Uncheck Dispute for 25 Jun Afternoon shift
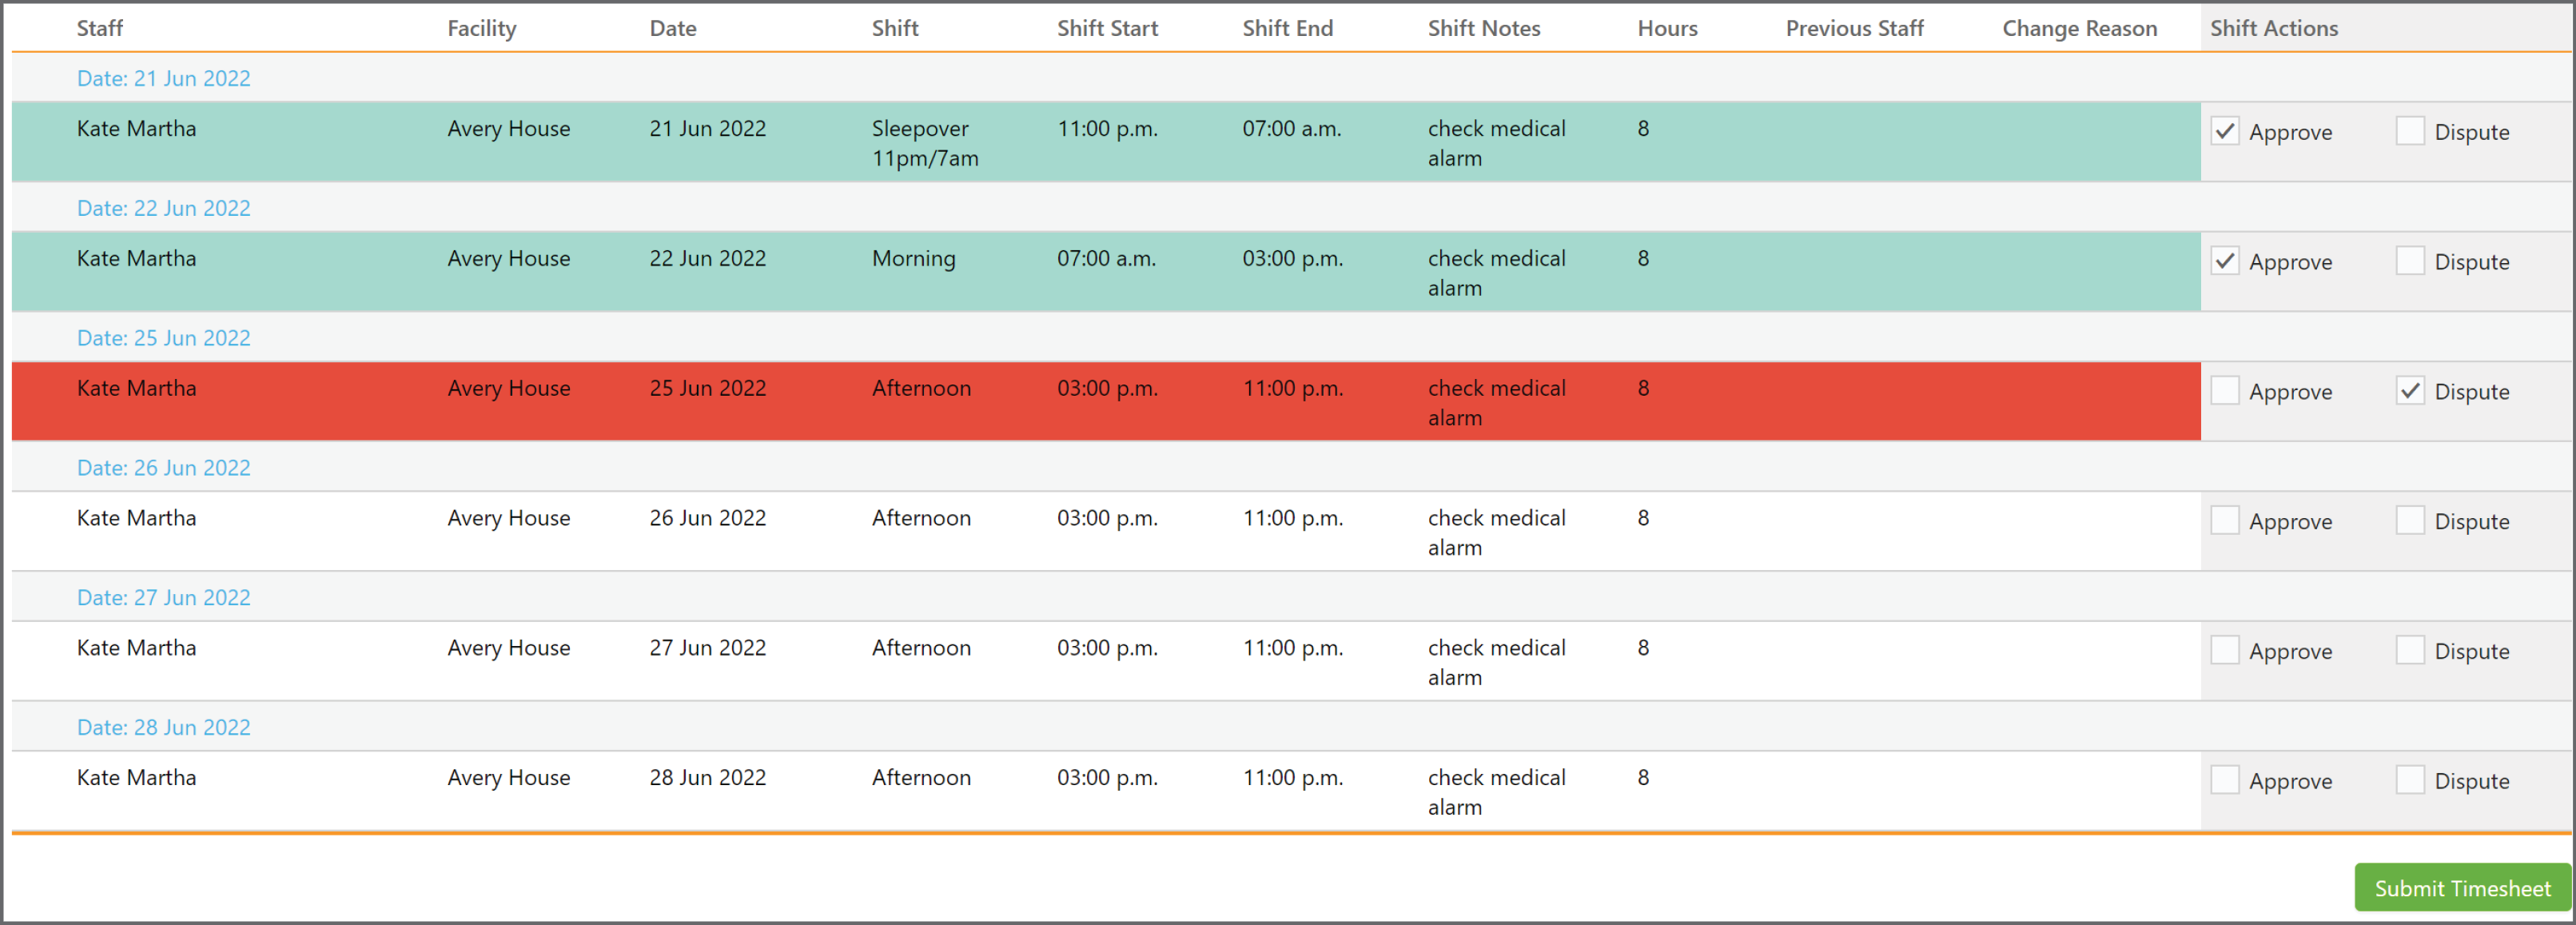 point(2409,391)
